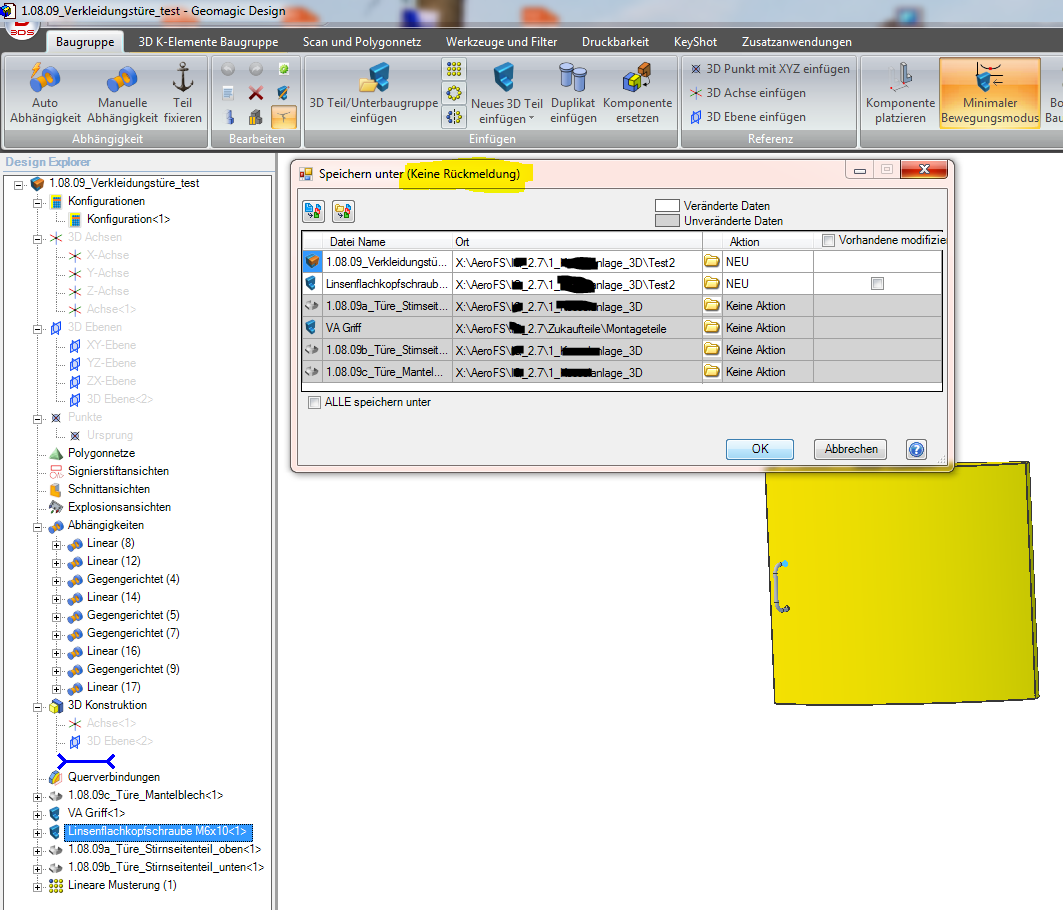The height and width of the screenshot is (910, 1063).
Task: Open Scan und Polygonnetz tab
Action: 362,42
